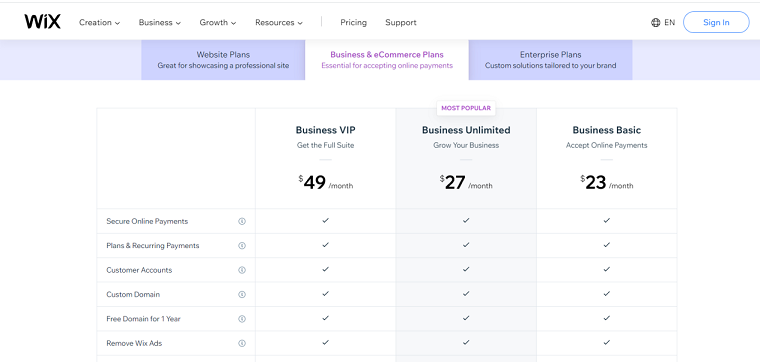This screenshot has width=760, height=362.
Task: Click Business VIP checkmark for Secure Online Payments
Action: pos(326,220)
